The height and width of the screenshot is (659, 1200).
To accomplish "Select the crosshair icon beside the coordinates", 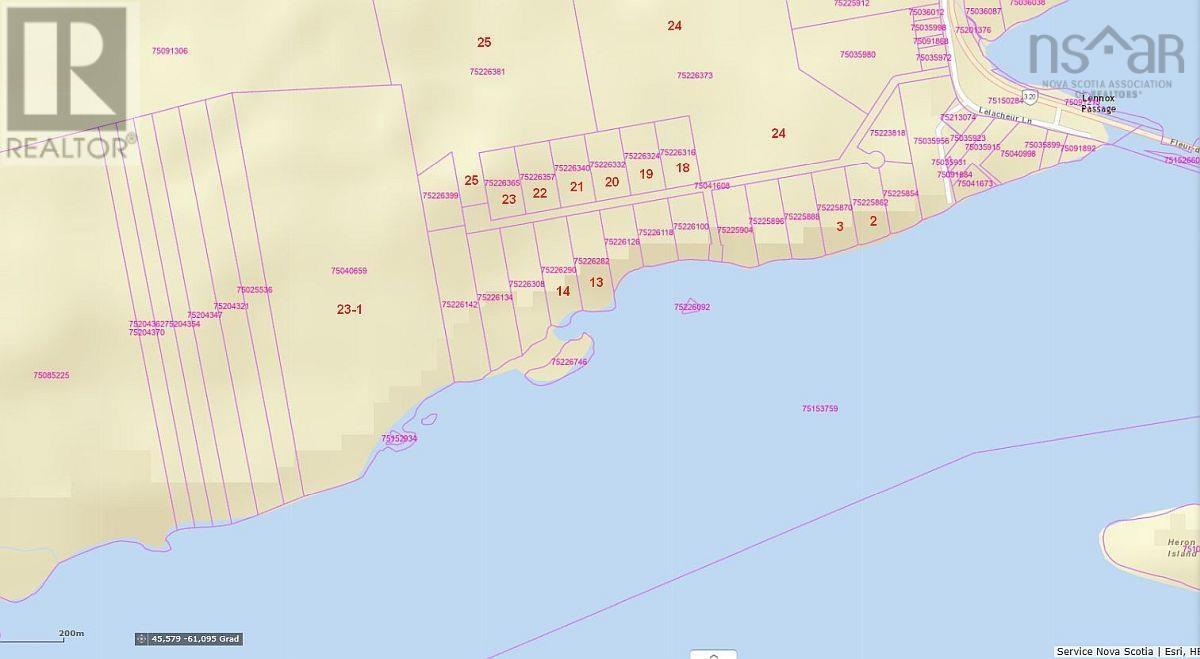I will click(x=141, y=637).
